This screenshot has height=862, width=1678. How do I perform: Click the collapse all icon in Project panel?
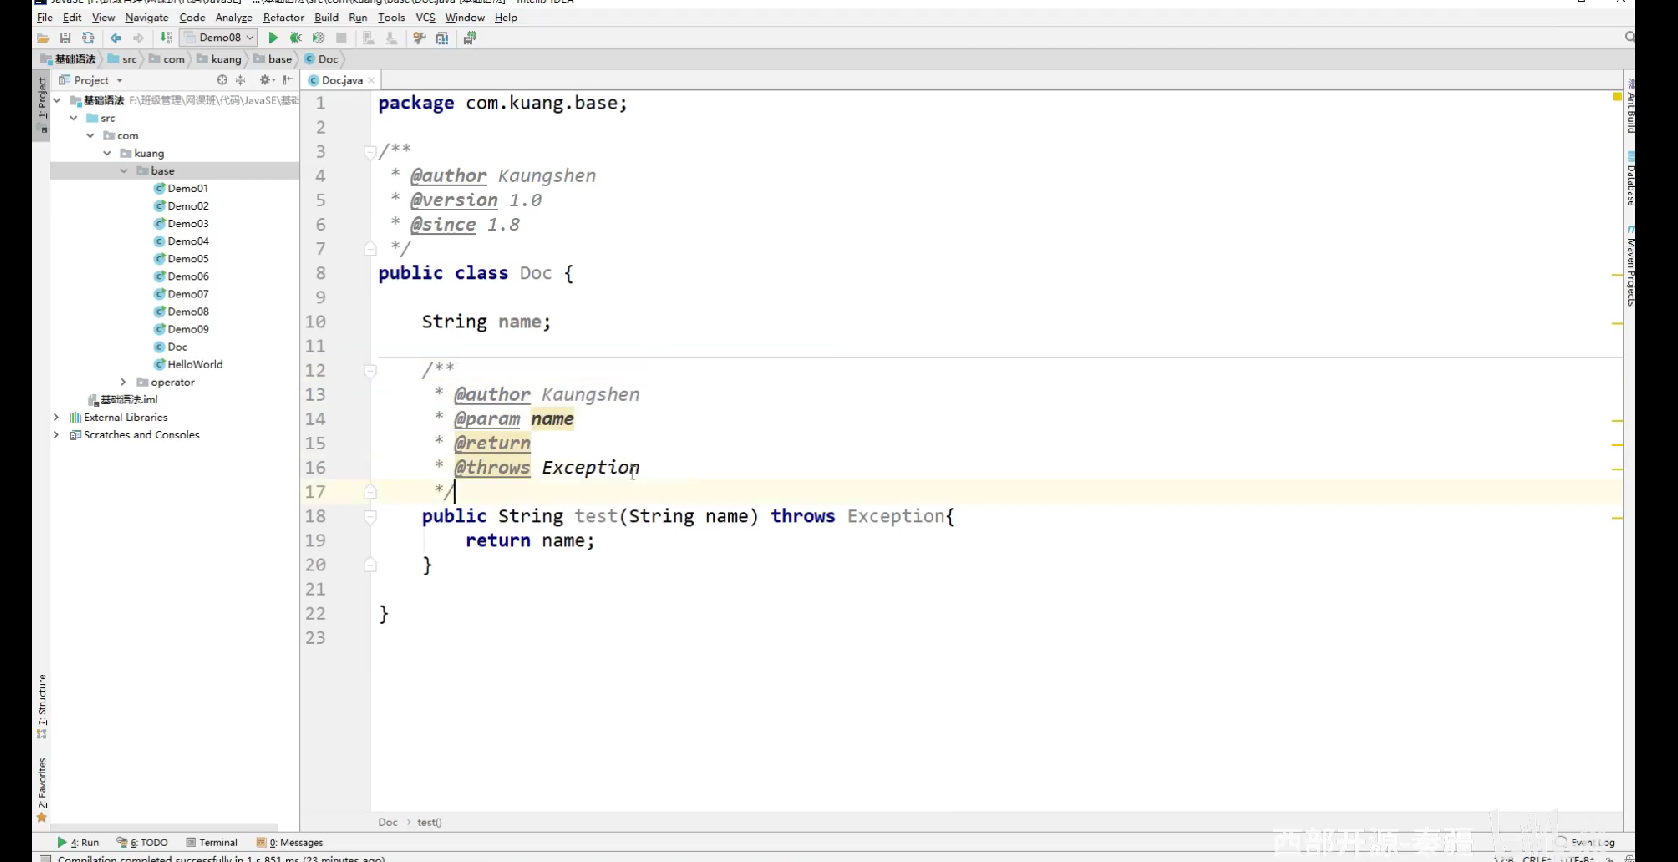click(241, 80)
